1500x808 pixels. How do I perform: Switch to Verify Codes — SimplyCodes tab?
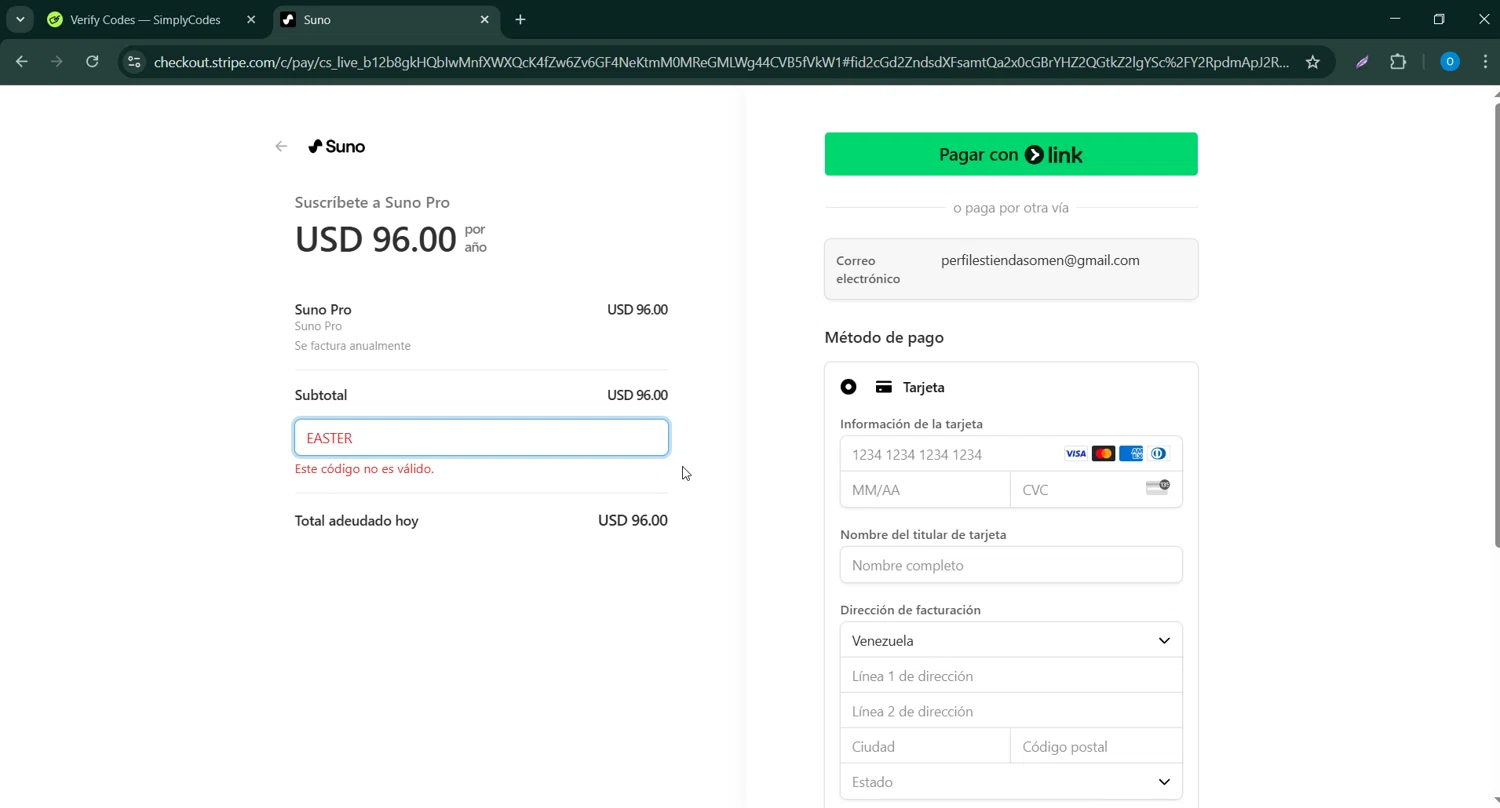point(145,20)
